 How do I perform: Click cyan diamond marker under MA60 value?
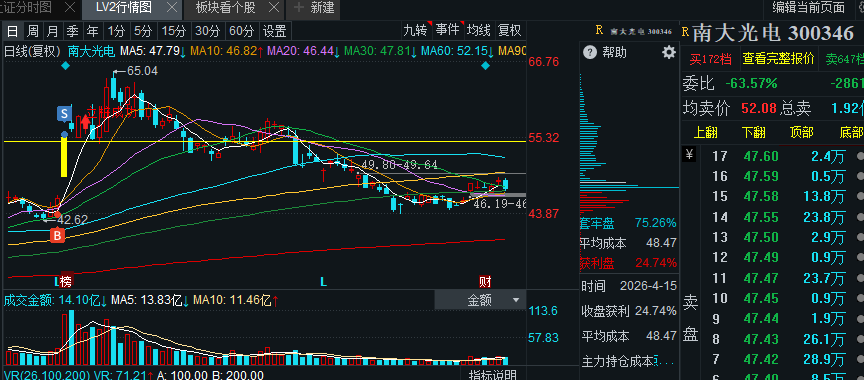tap(485, 66)
